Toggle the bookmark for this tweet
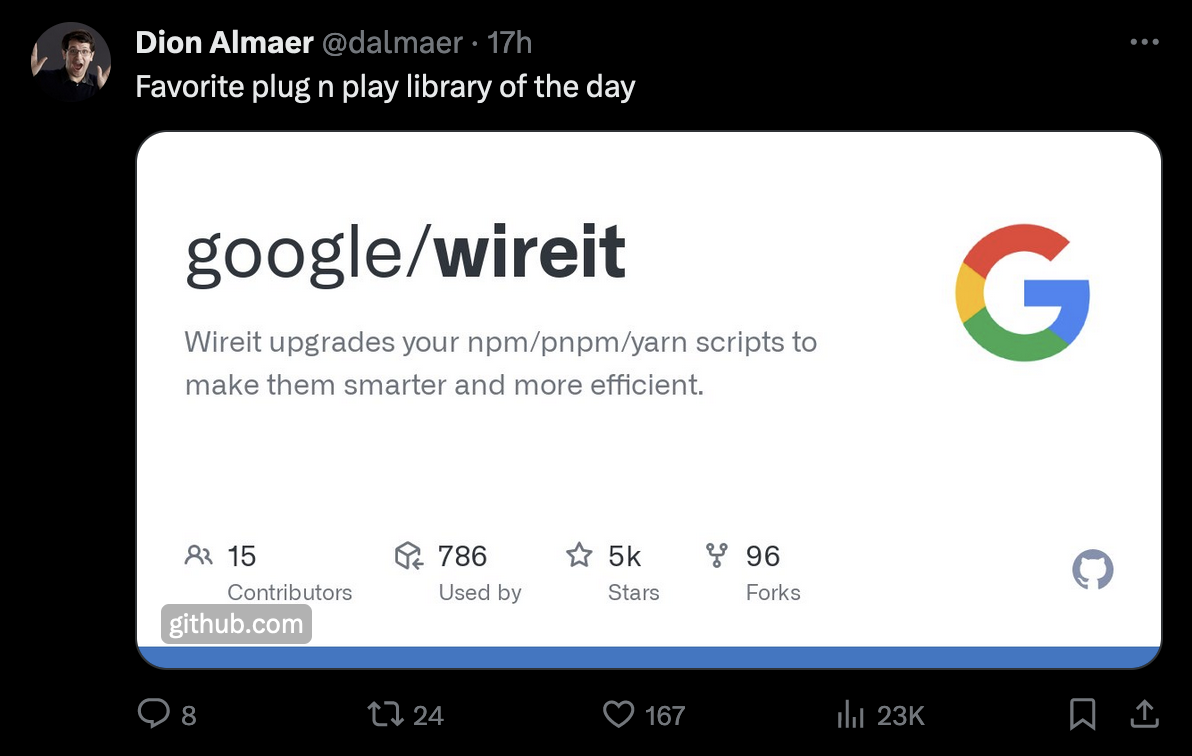The height and width of the screenshot is (756, 1192). (1085, 714)
